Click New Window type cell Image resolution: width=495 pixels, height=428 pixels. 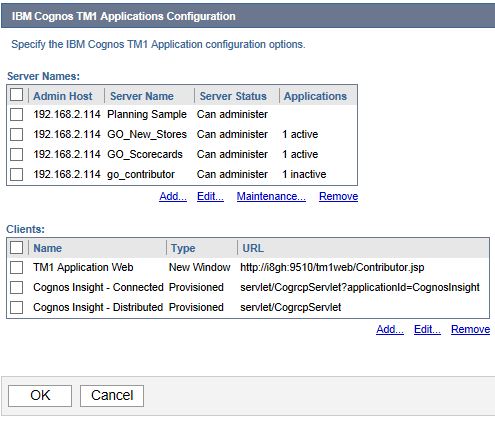[x=199, y=267]
